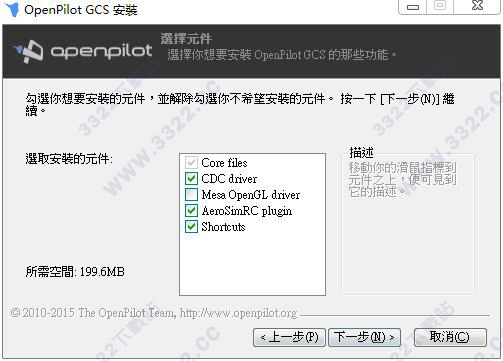Click the disabled maximize window icon
The image size is (503, 361).
point(440,6)
